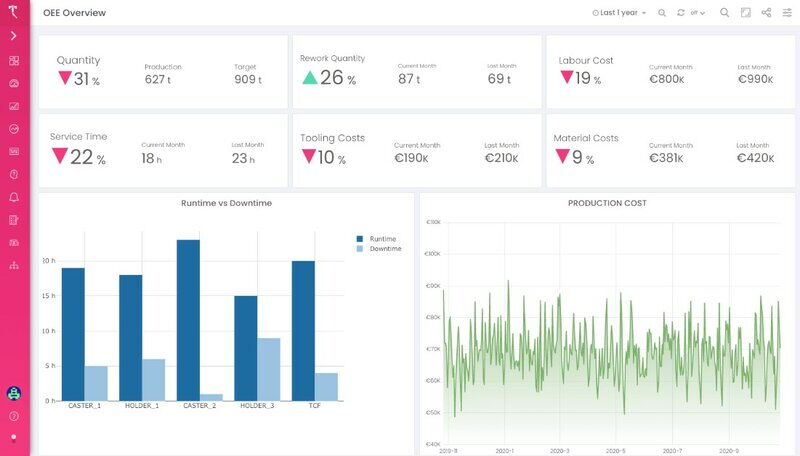Open the filter settings sliders icon
The image size is (800, 456).
click(787, 13)
